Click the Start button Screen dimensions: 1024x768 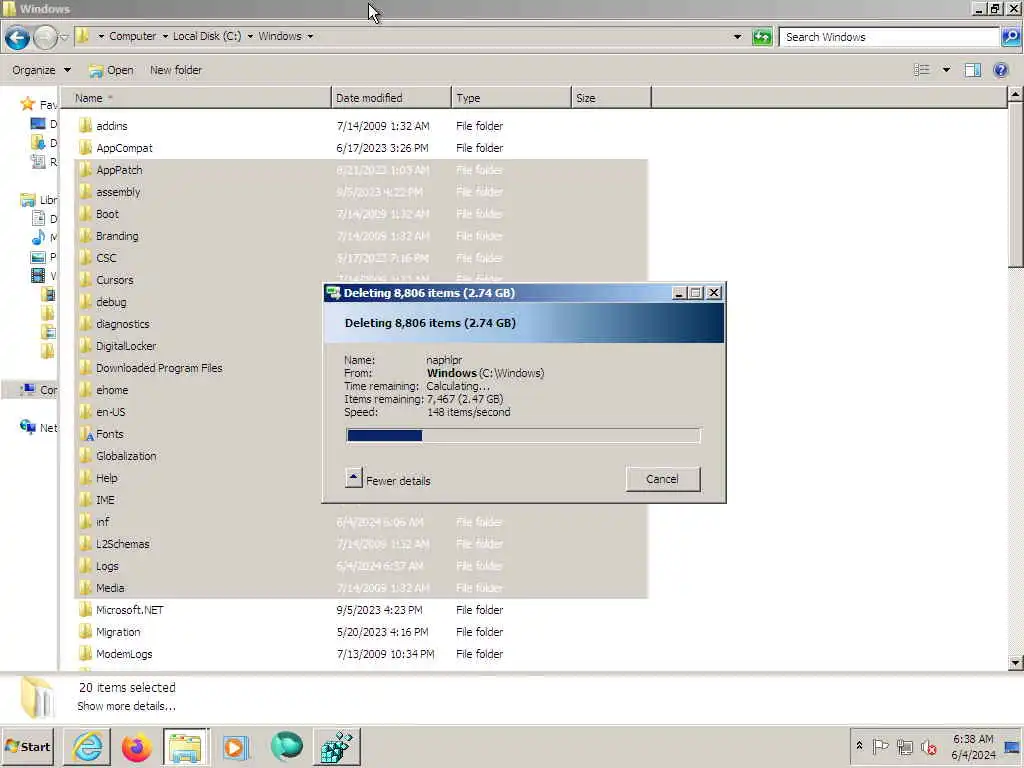pos(28,746)
